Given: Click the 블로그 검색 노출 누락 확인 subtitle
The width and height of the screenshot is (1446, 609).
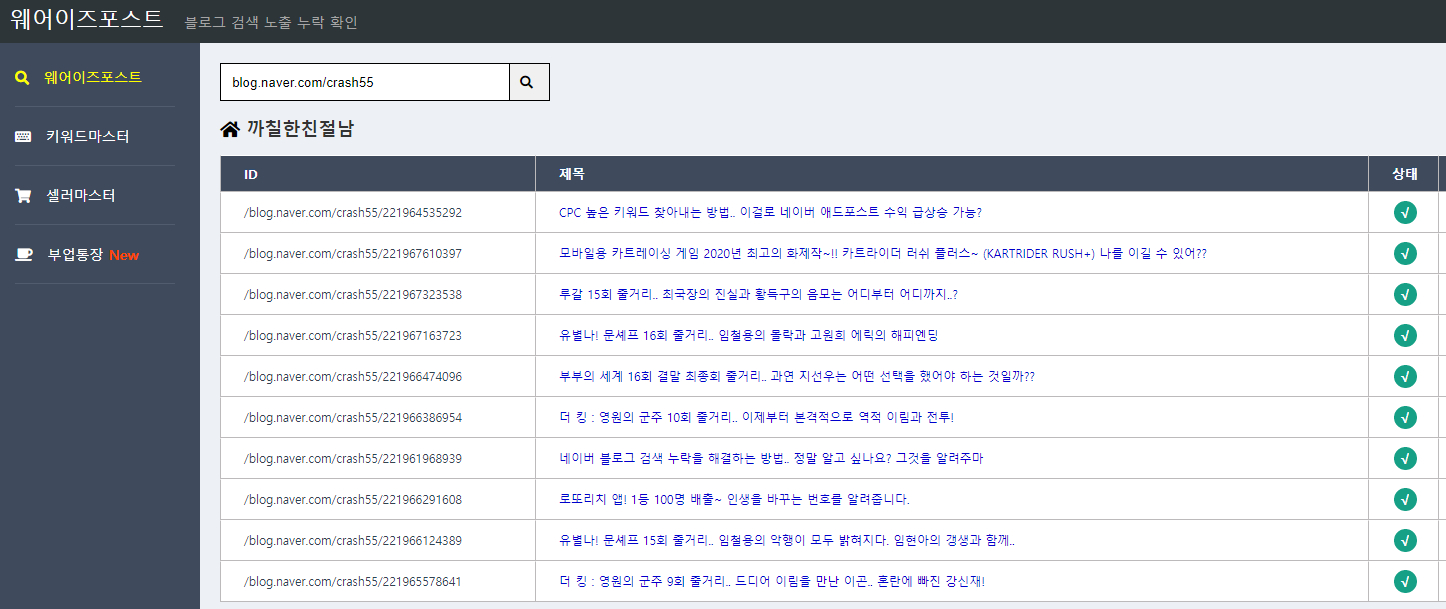Looking at the screenshot, I should coord(271,22).
